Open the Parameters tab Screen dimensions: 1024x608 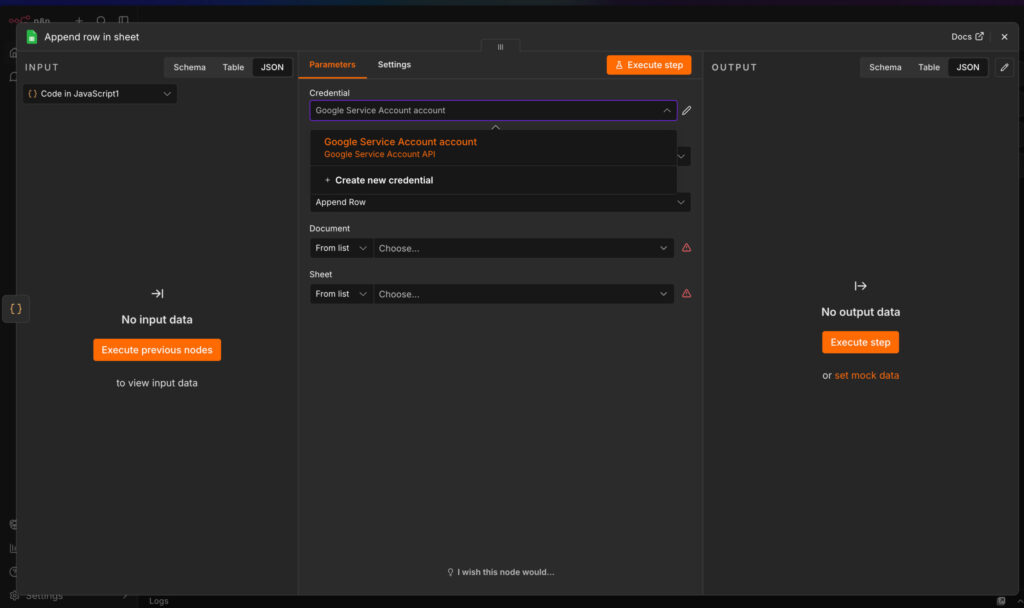point(332,65)
